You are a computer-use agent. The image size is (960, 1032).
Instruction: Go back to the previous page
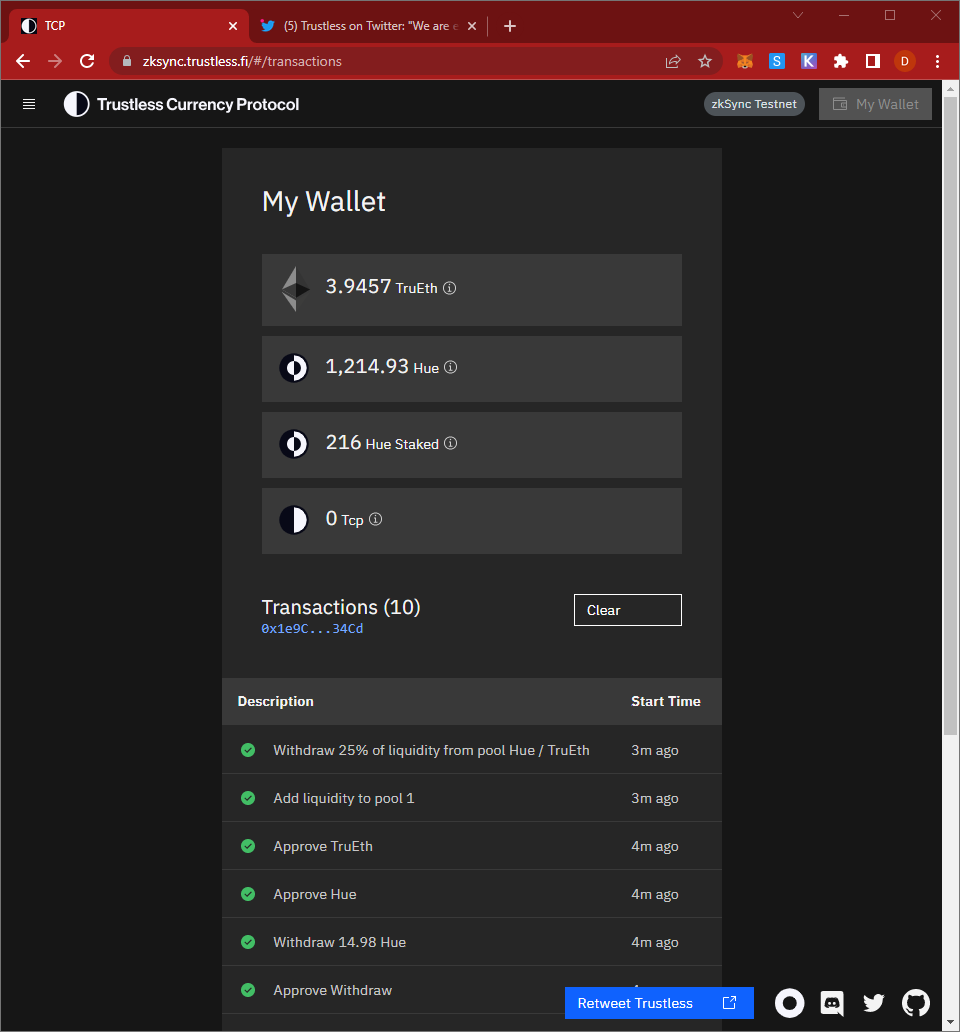pos(23,61)
